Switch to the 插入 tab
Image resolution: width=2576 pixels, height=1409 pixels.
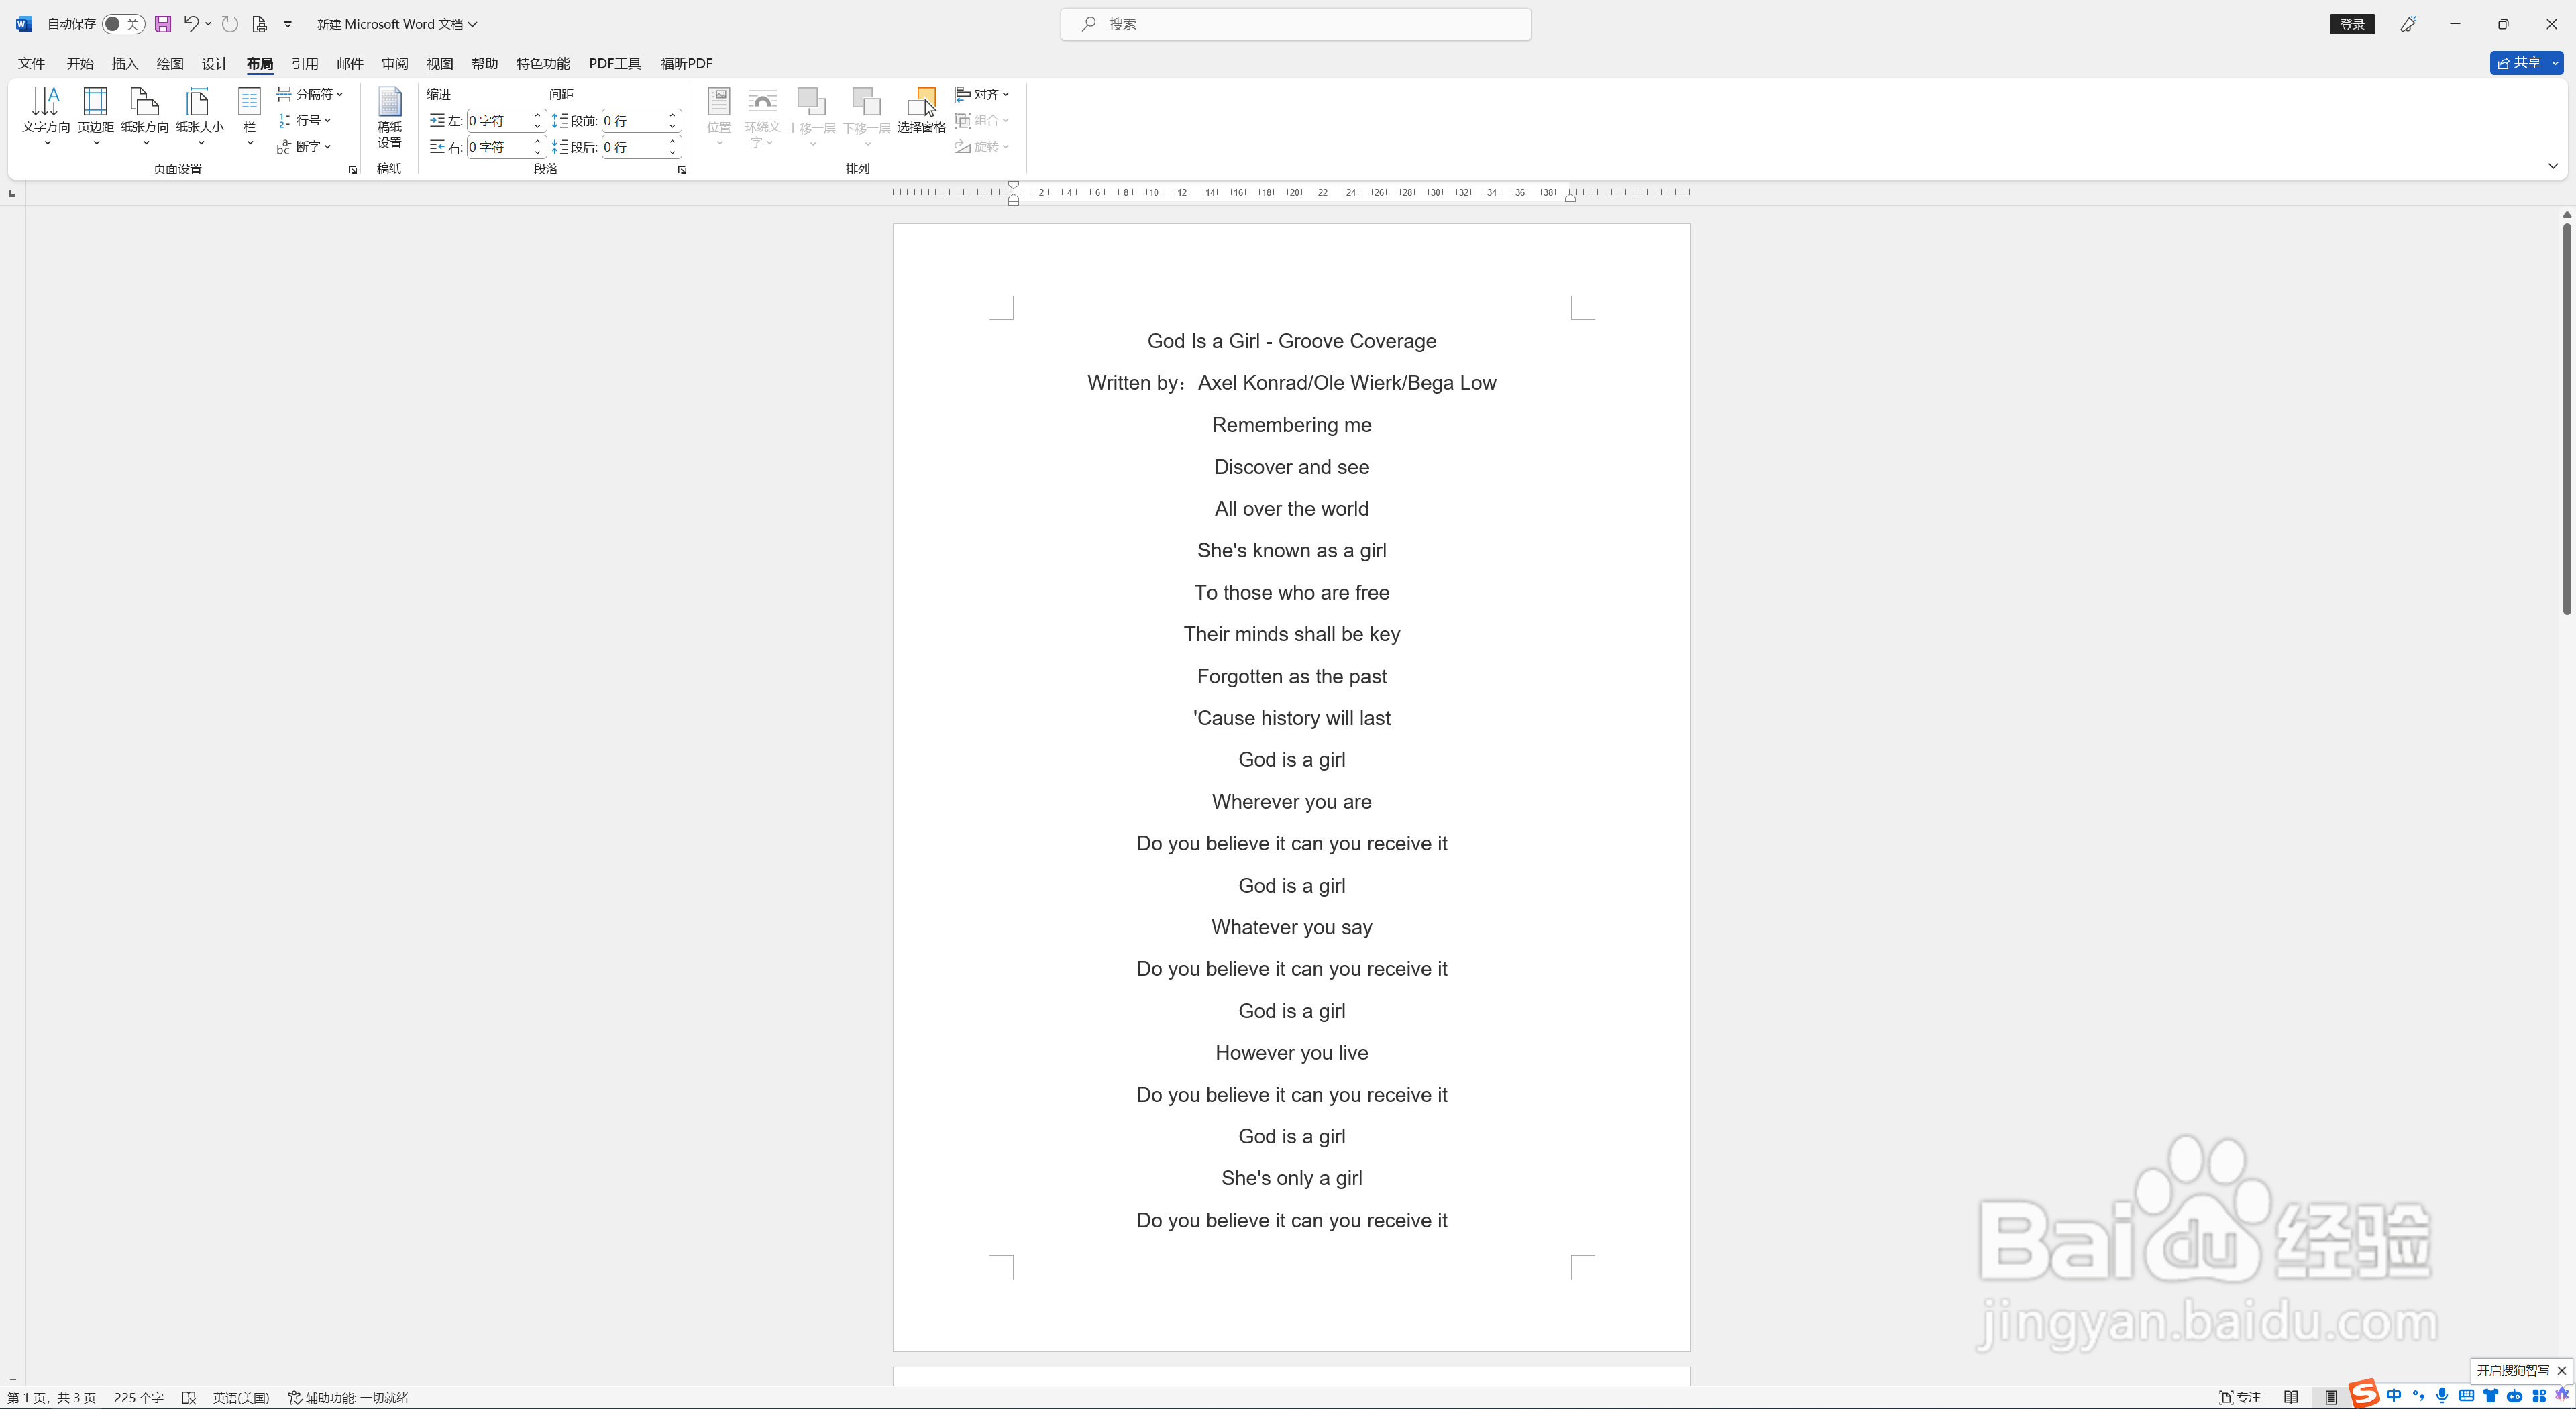click(x=125, y=63)
